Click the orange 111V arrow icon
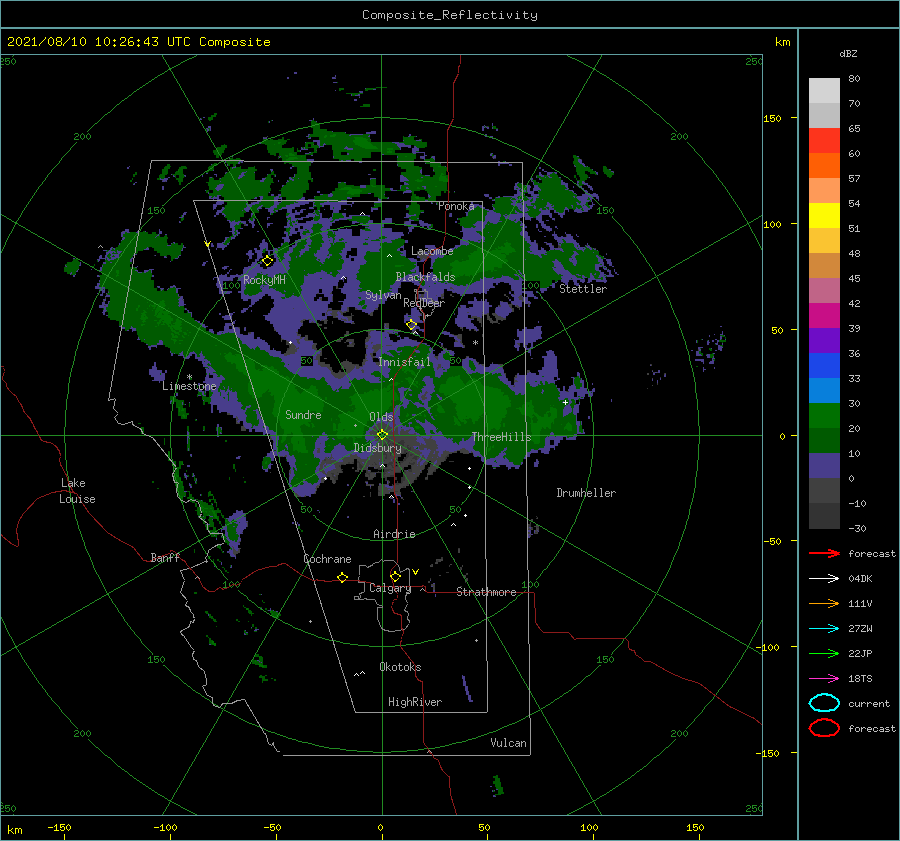This screenshot has width=900, height=841. pos(824,603)
